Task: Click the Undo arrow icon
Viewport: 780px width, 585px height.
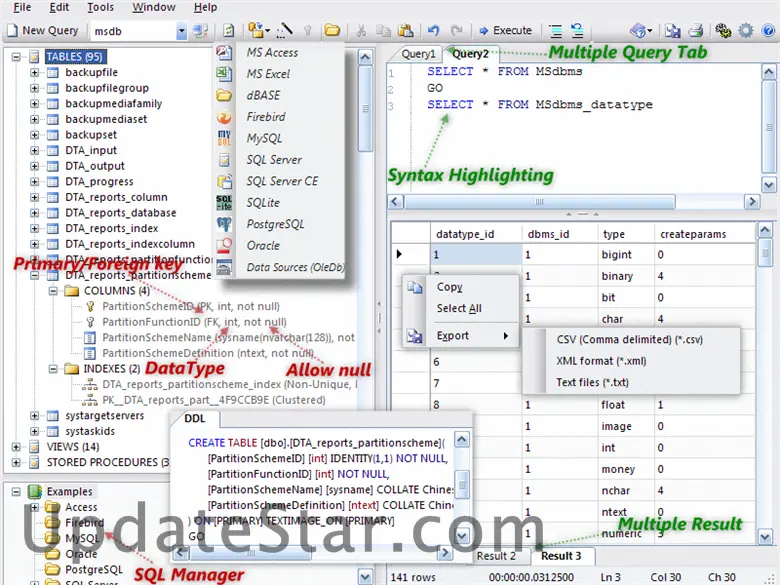Action: coord(434,31)
